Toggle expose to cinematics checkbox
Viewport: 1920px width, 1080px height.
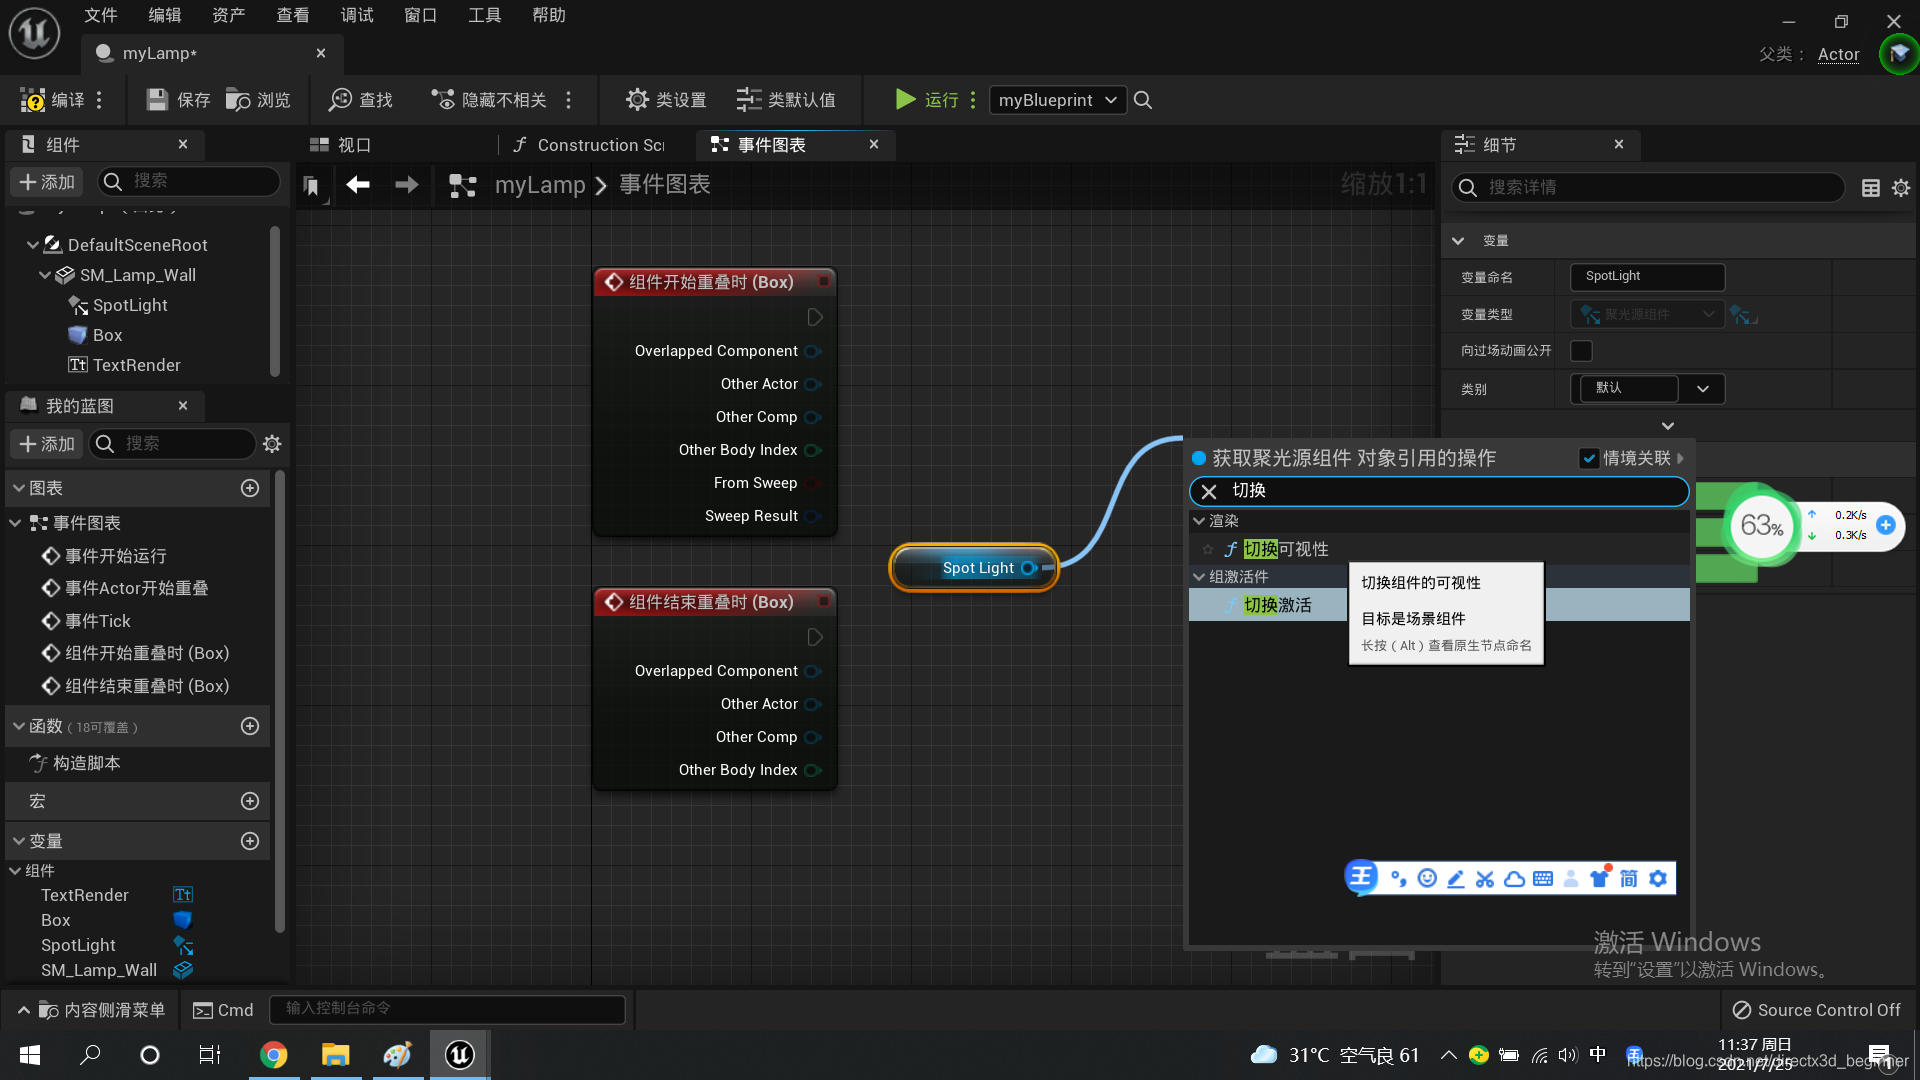[1581, 351]
